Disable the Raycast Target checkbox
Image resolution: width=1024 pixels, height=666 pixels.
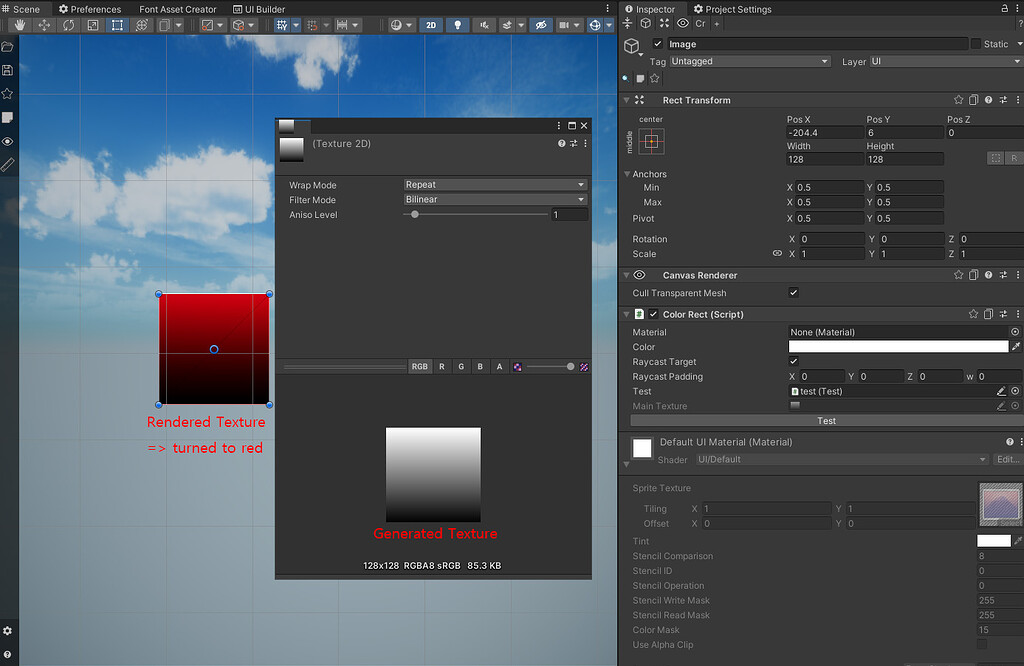click(793, 361)
